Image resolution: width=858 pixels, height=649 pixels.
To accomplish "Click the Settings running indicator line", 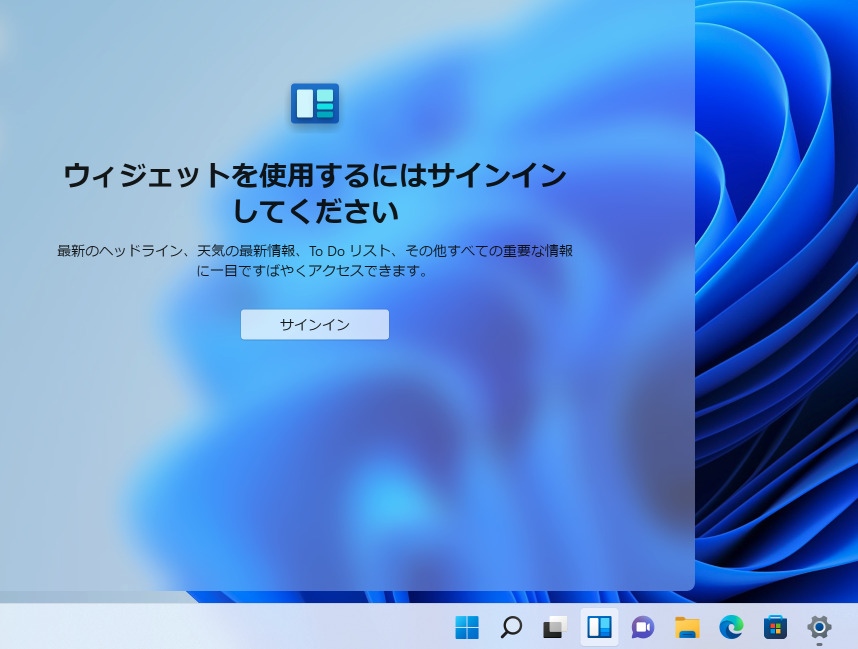I will pos(819,645).
